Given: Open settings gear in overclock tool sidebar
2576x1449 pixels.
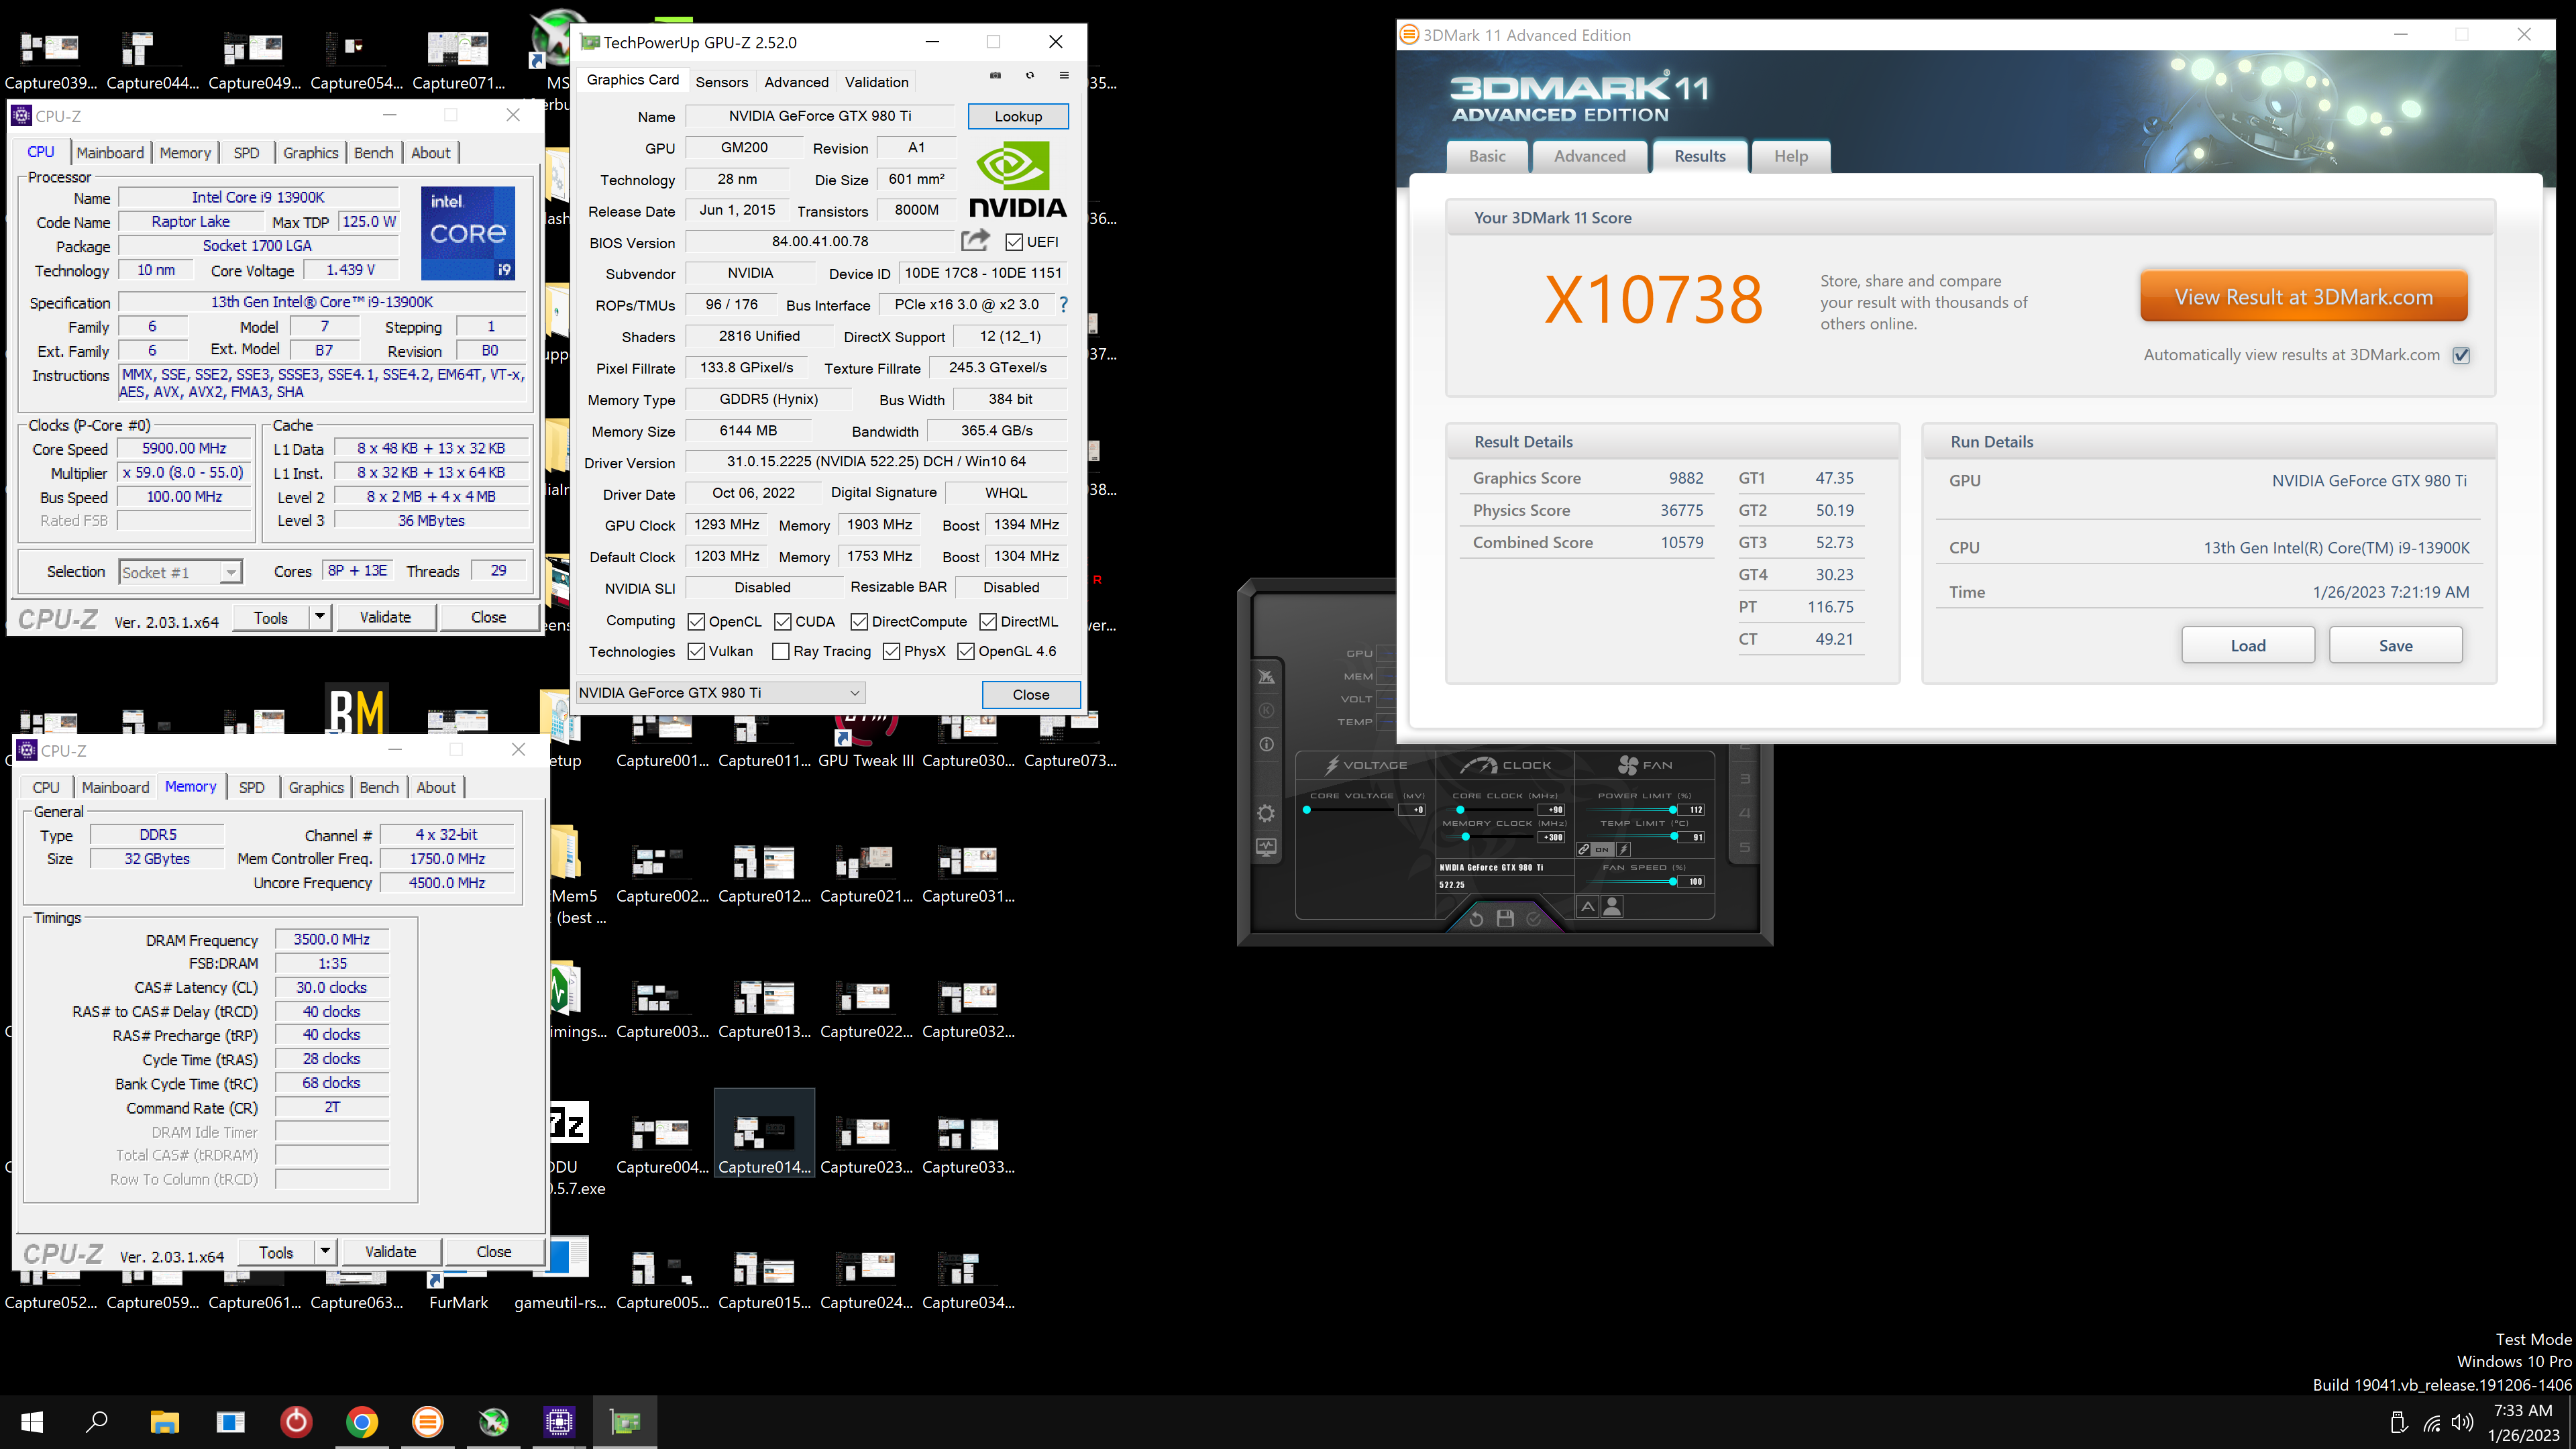Looking at the screenshot, I should (1266, 813).
